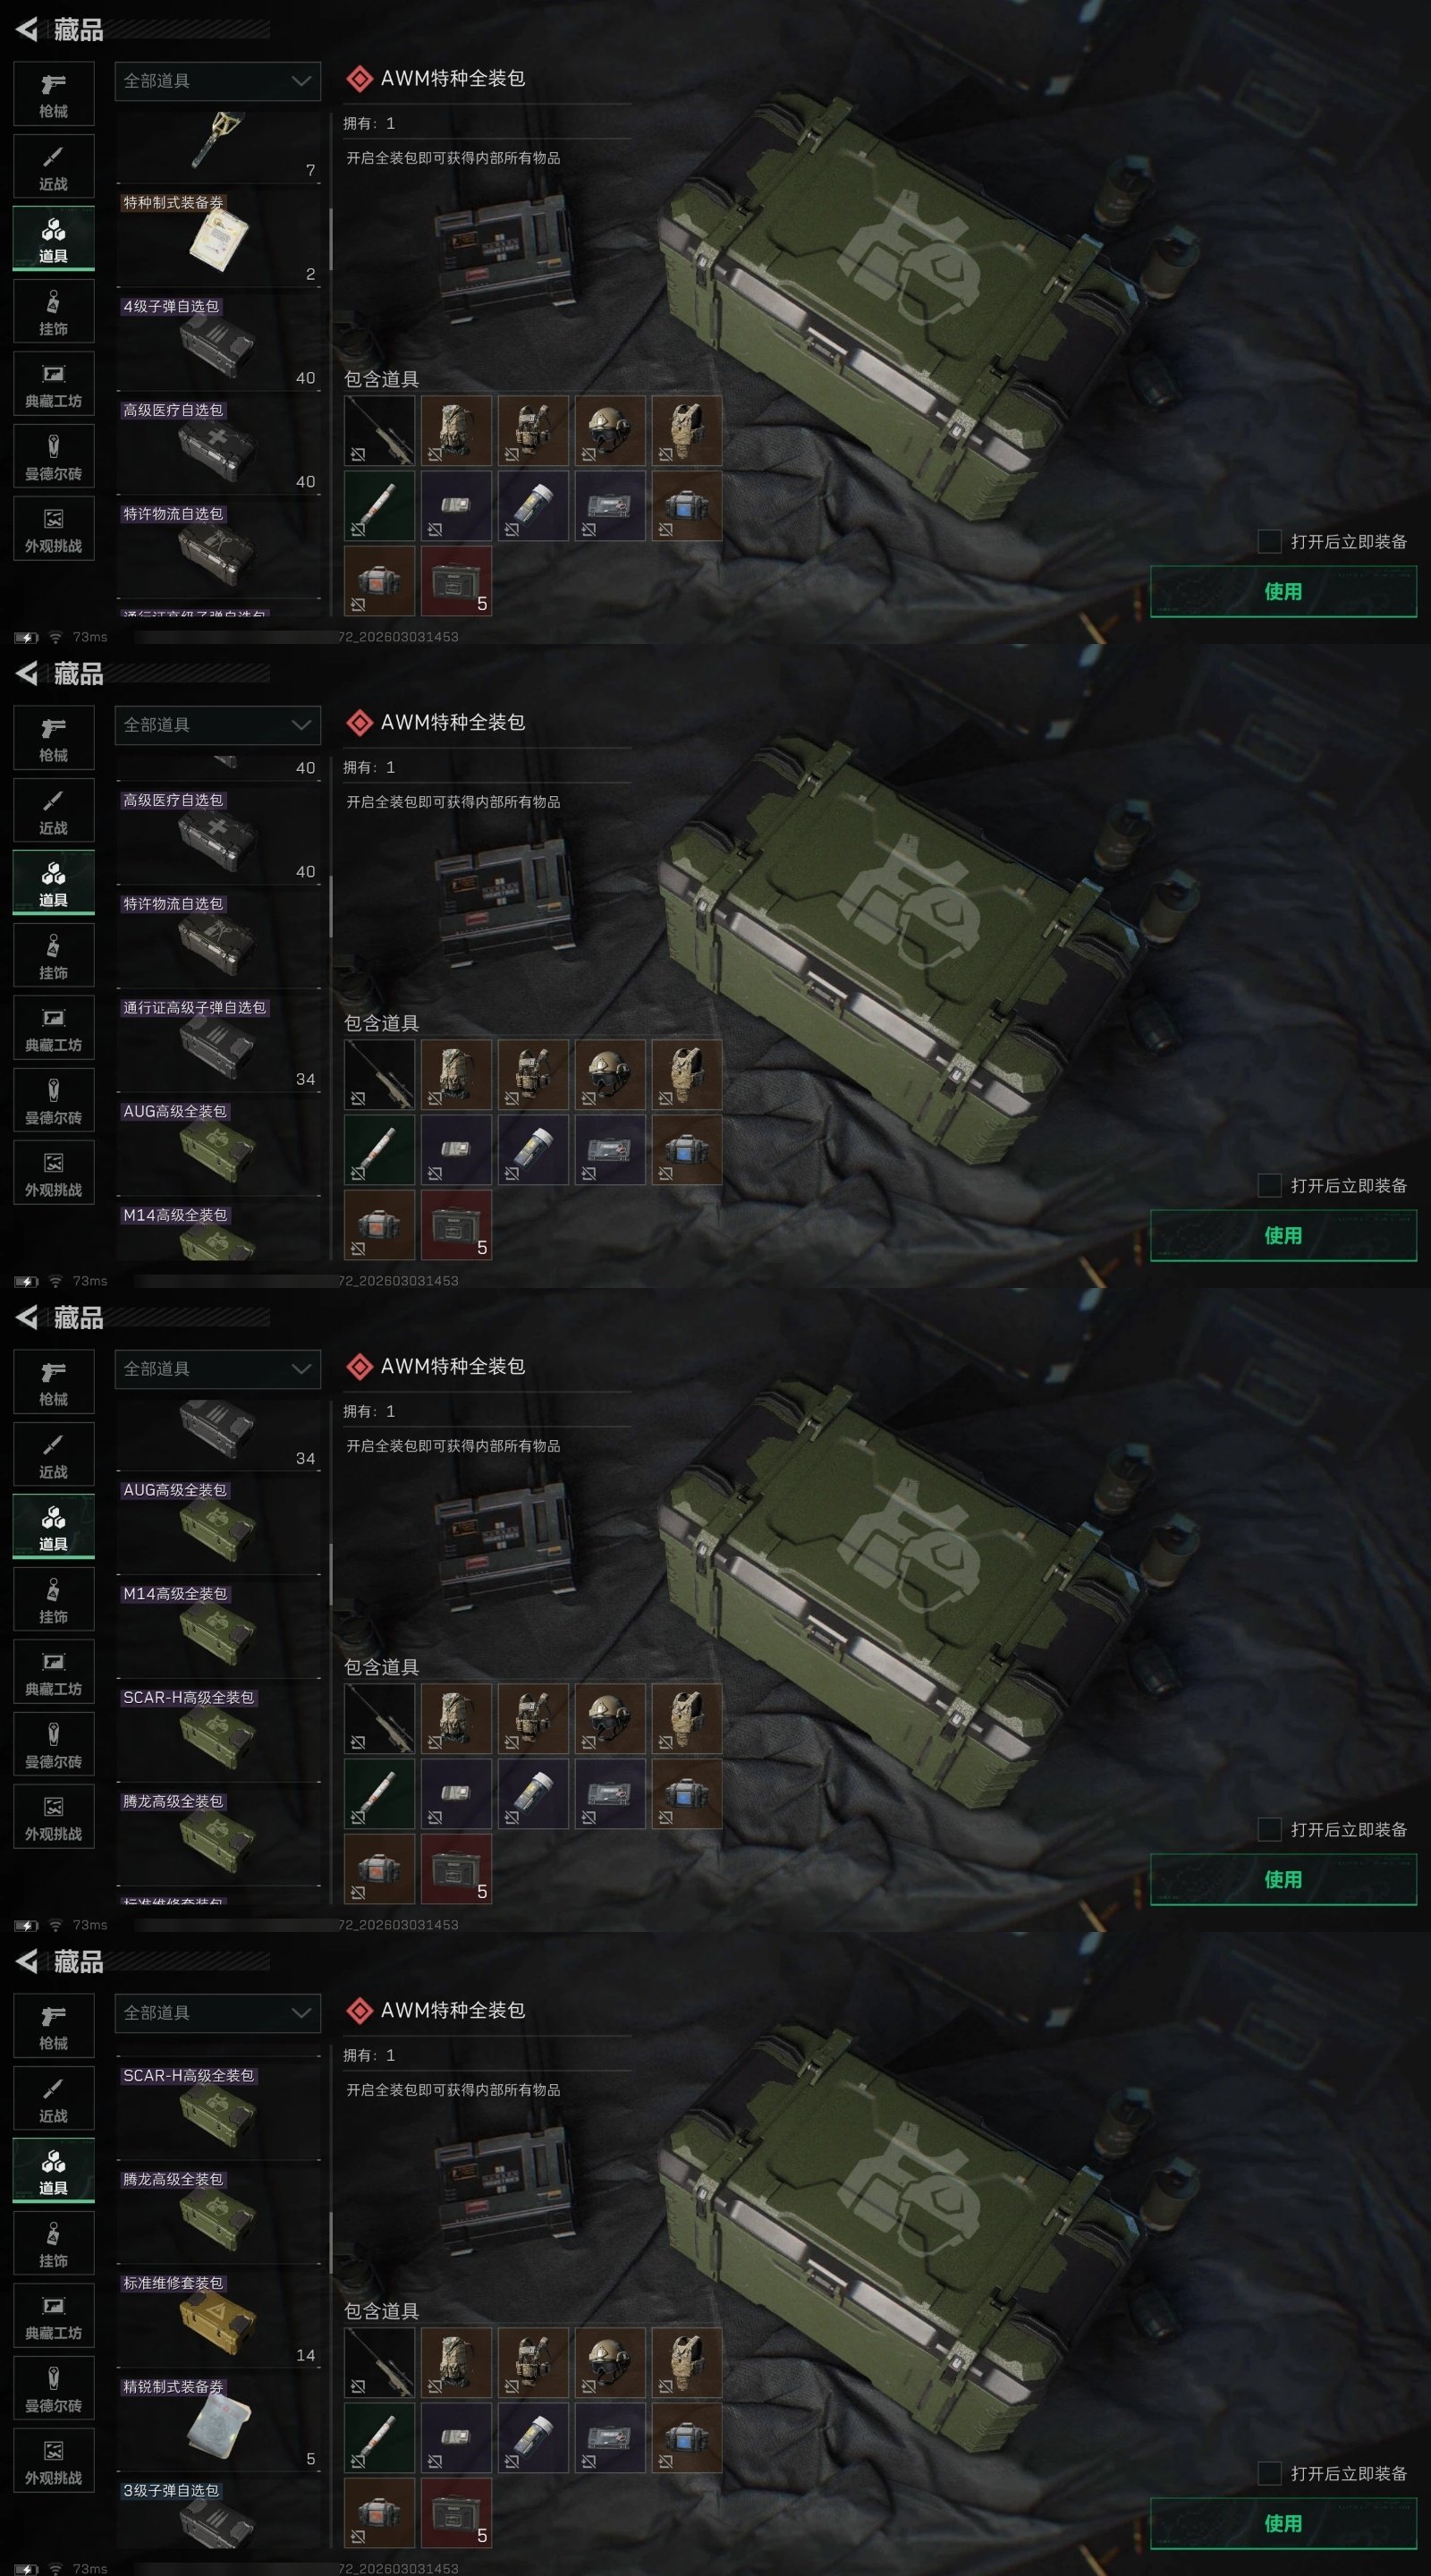The width and height of the screenshot is (1431, 2576).
Task: Click 使用 button in screen listing 4级子弹自选包
Action: tap(1283, 591)
